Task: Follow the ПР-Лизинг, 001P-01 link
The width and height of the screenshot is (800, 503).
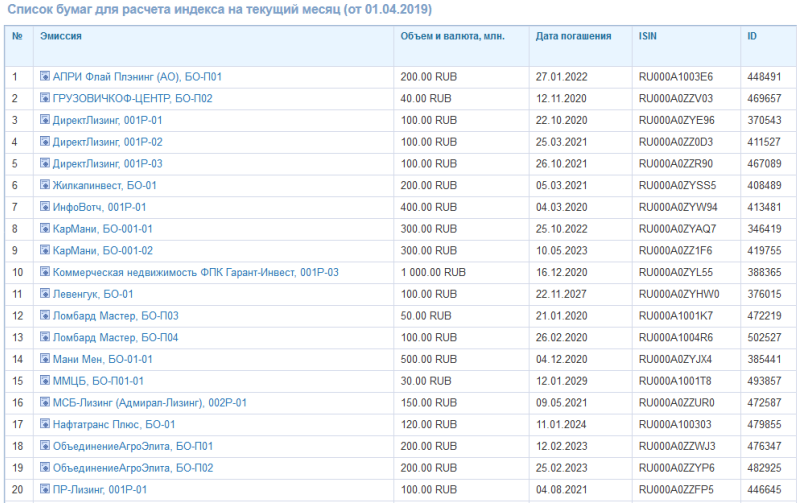Action: click(100, 490)
